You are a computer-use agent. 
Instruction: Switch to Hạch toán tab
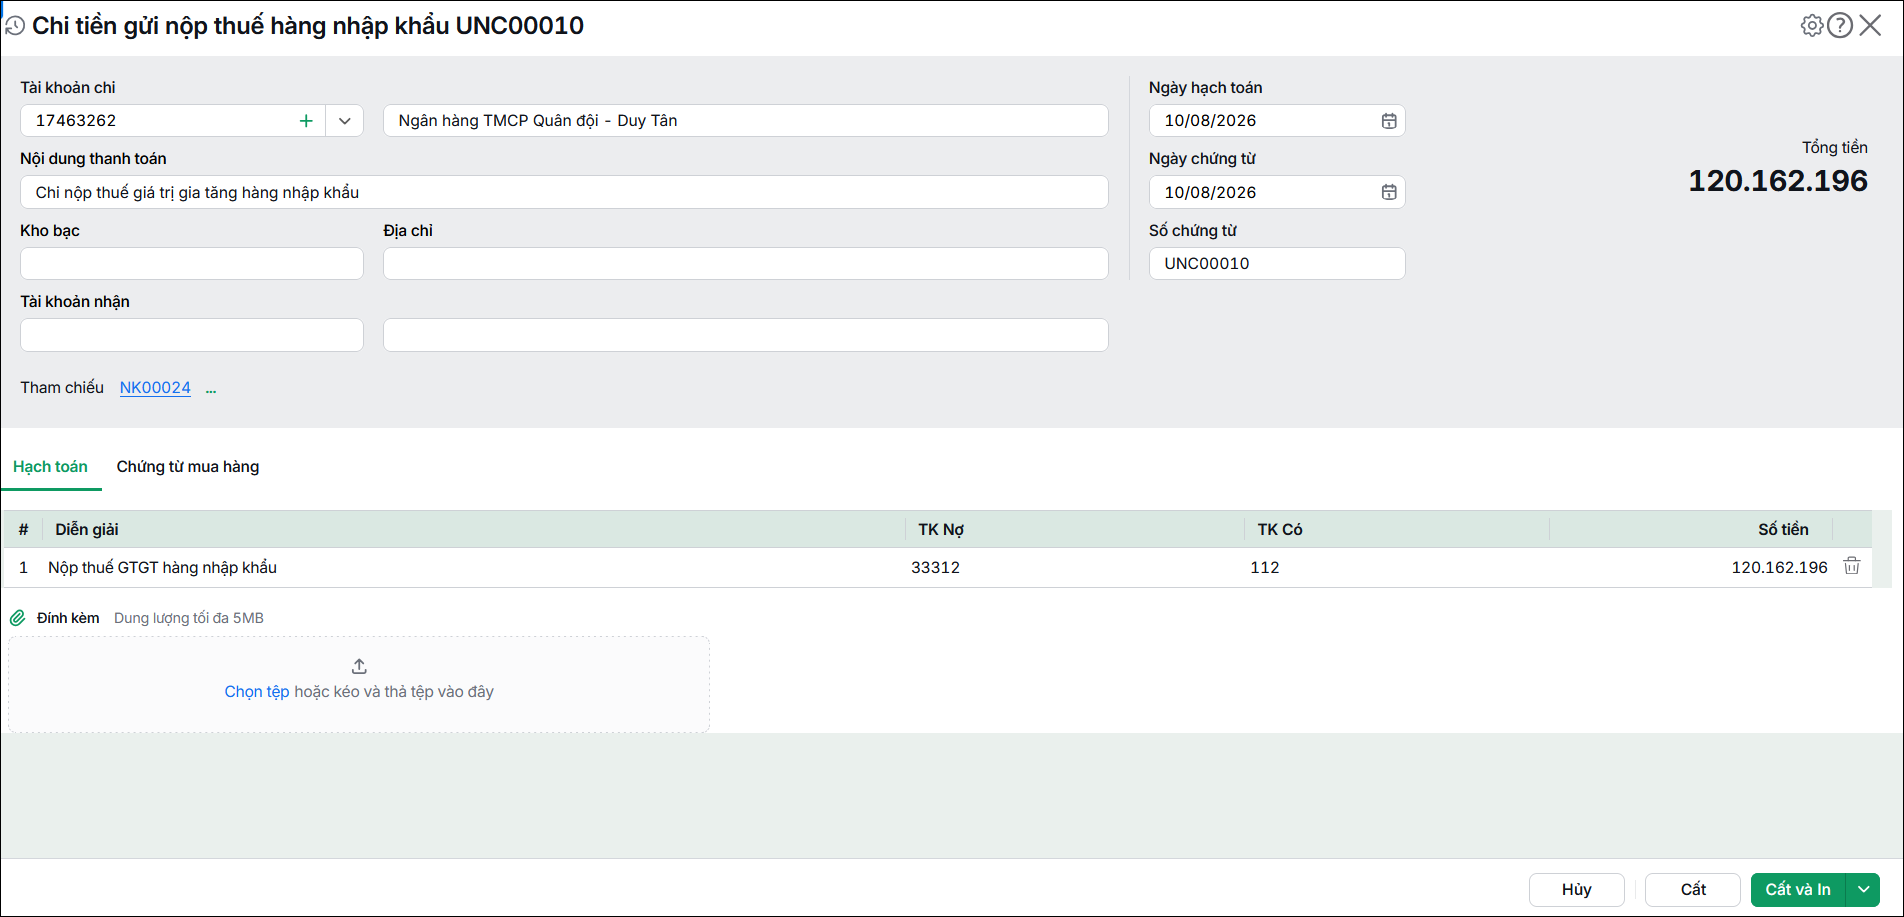tap(50, 467)
